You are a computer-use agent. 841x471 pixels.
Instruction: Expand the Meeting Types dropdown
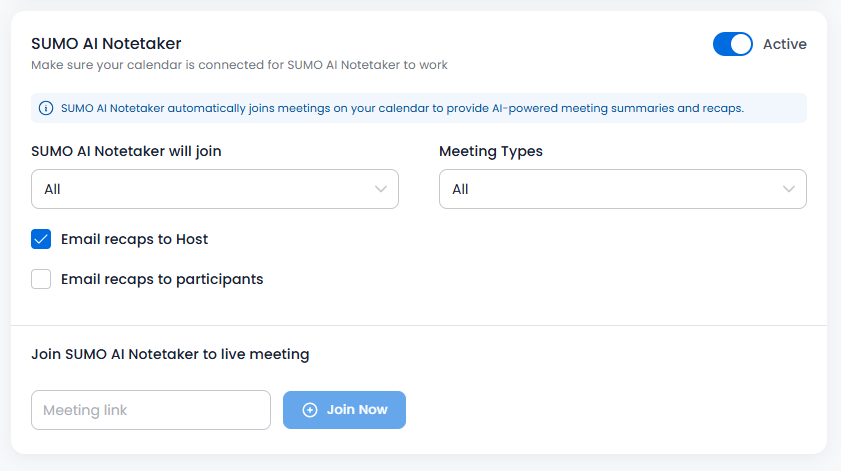(622, 189)
